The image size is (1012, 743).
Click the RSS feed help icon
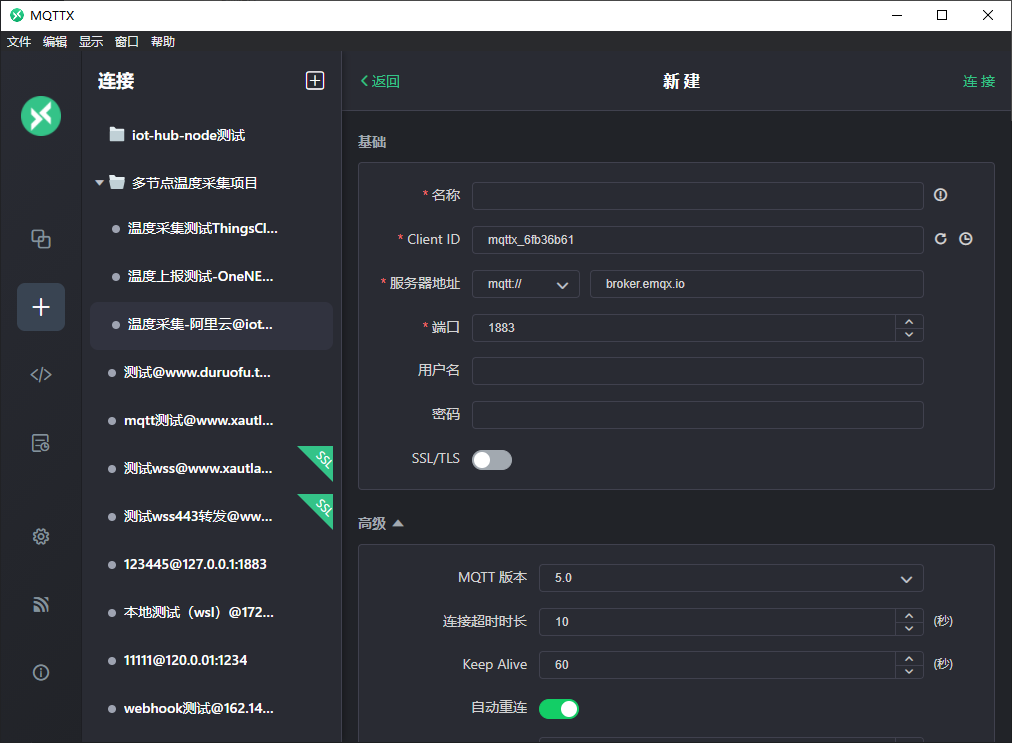(41, 605)
